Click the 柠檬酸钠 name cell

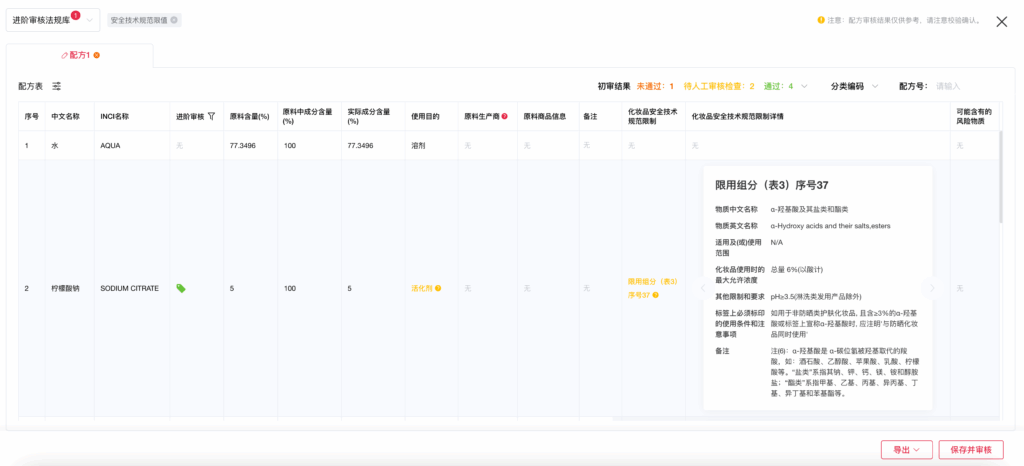69,288
